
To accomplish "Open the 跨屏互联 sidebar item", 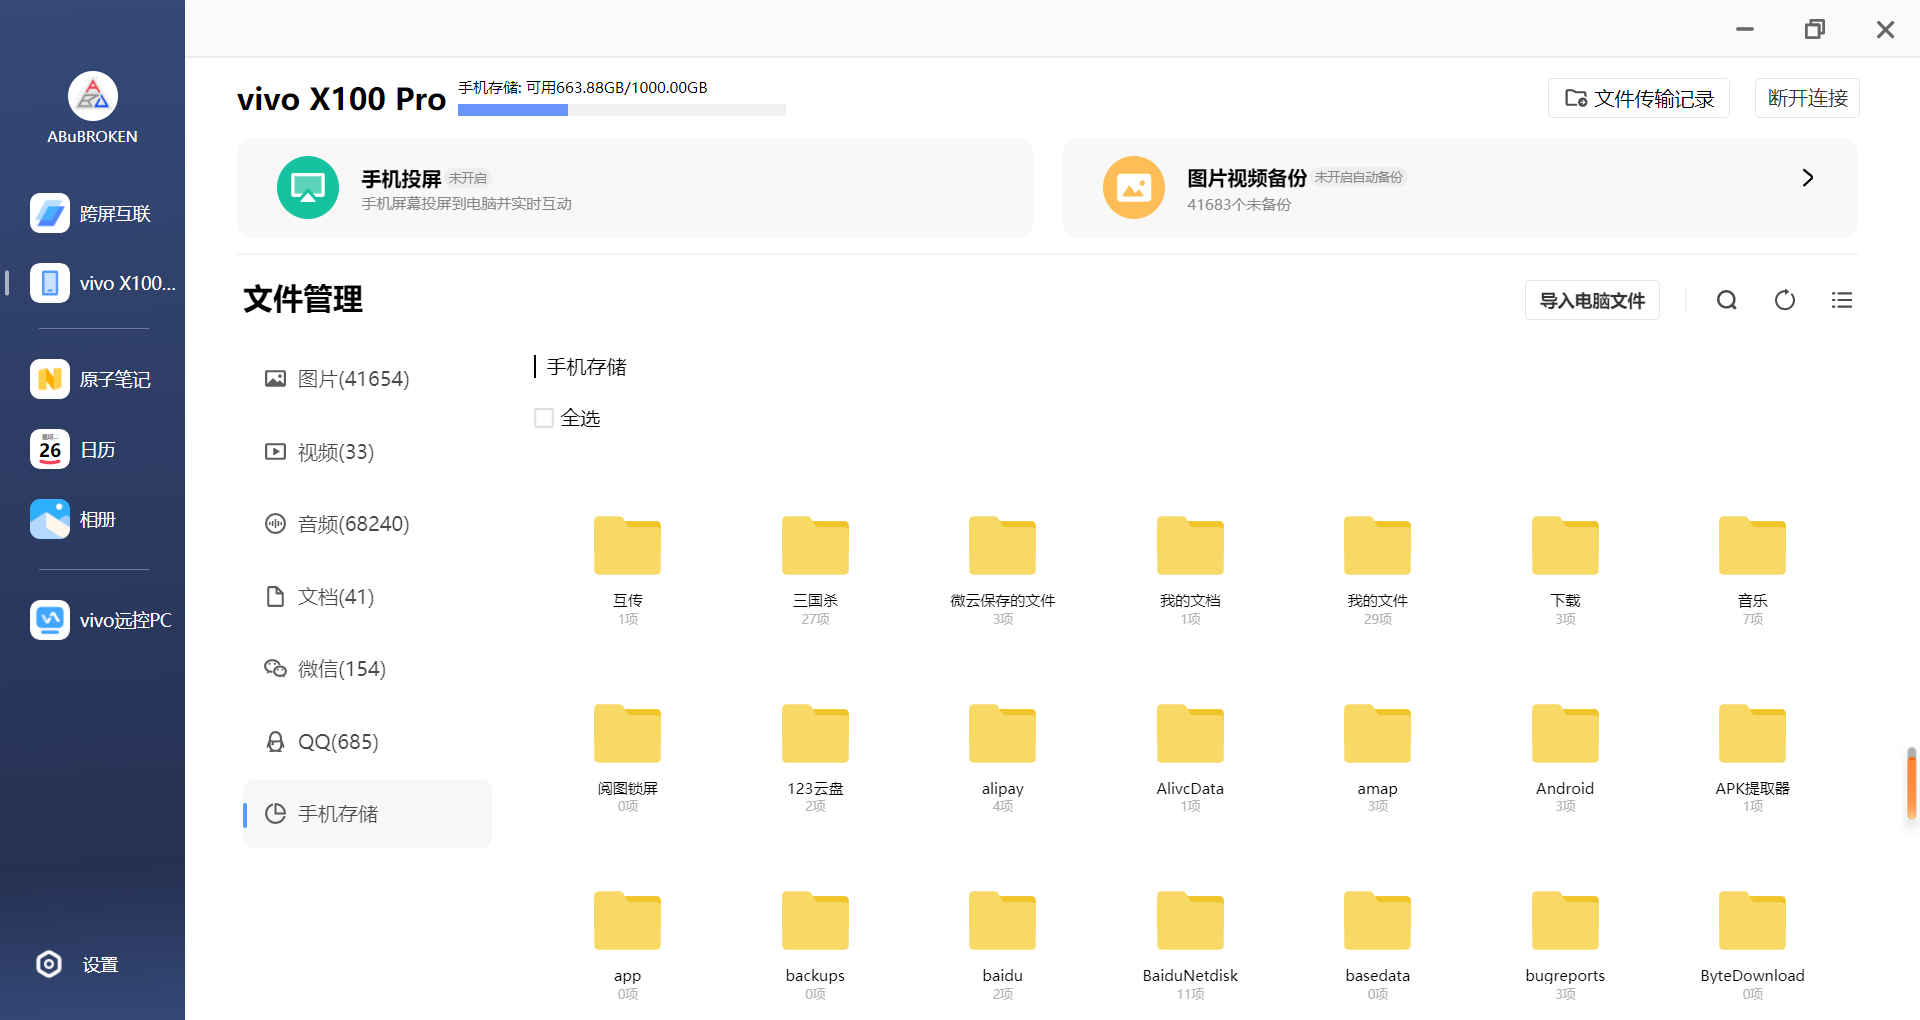I will coord(92,213).
